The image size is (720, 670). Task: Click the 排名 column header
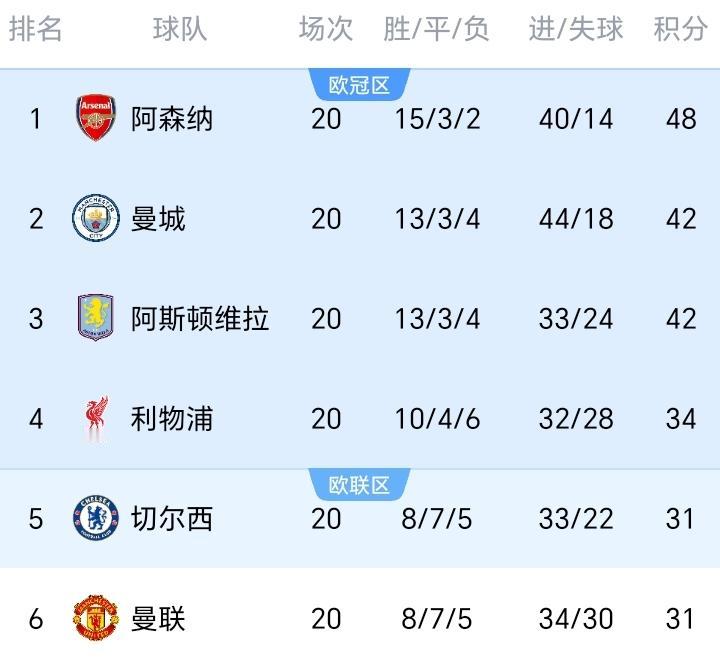36,30
